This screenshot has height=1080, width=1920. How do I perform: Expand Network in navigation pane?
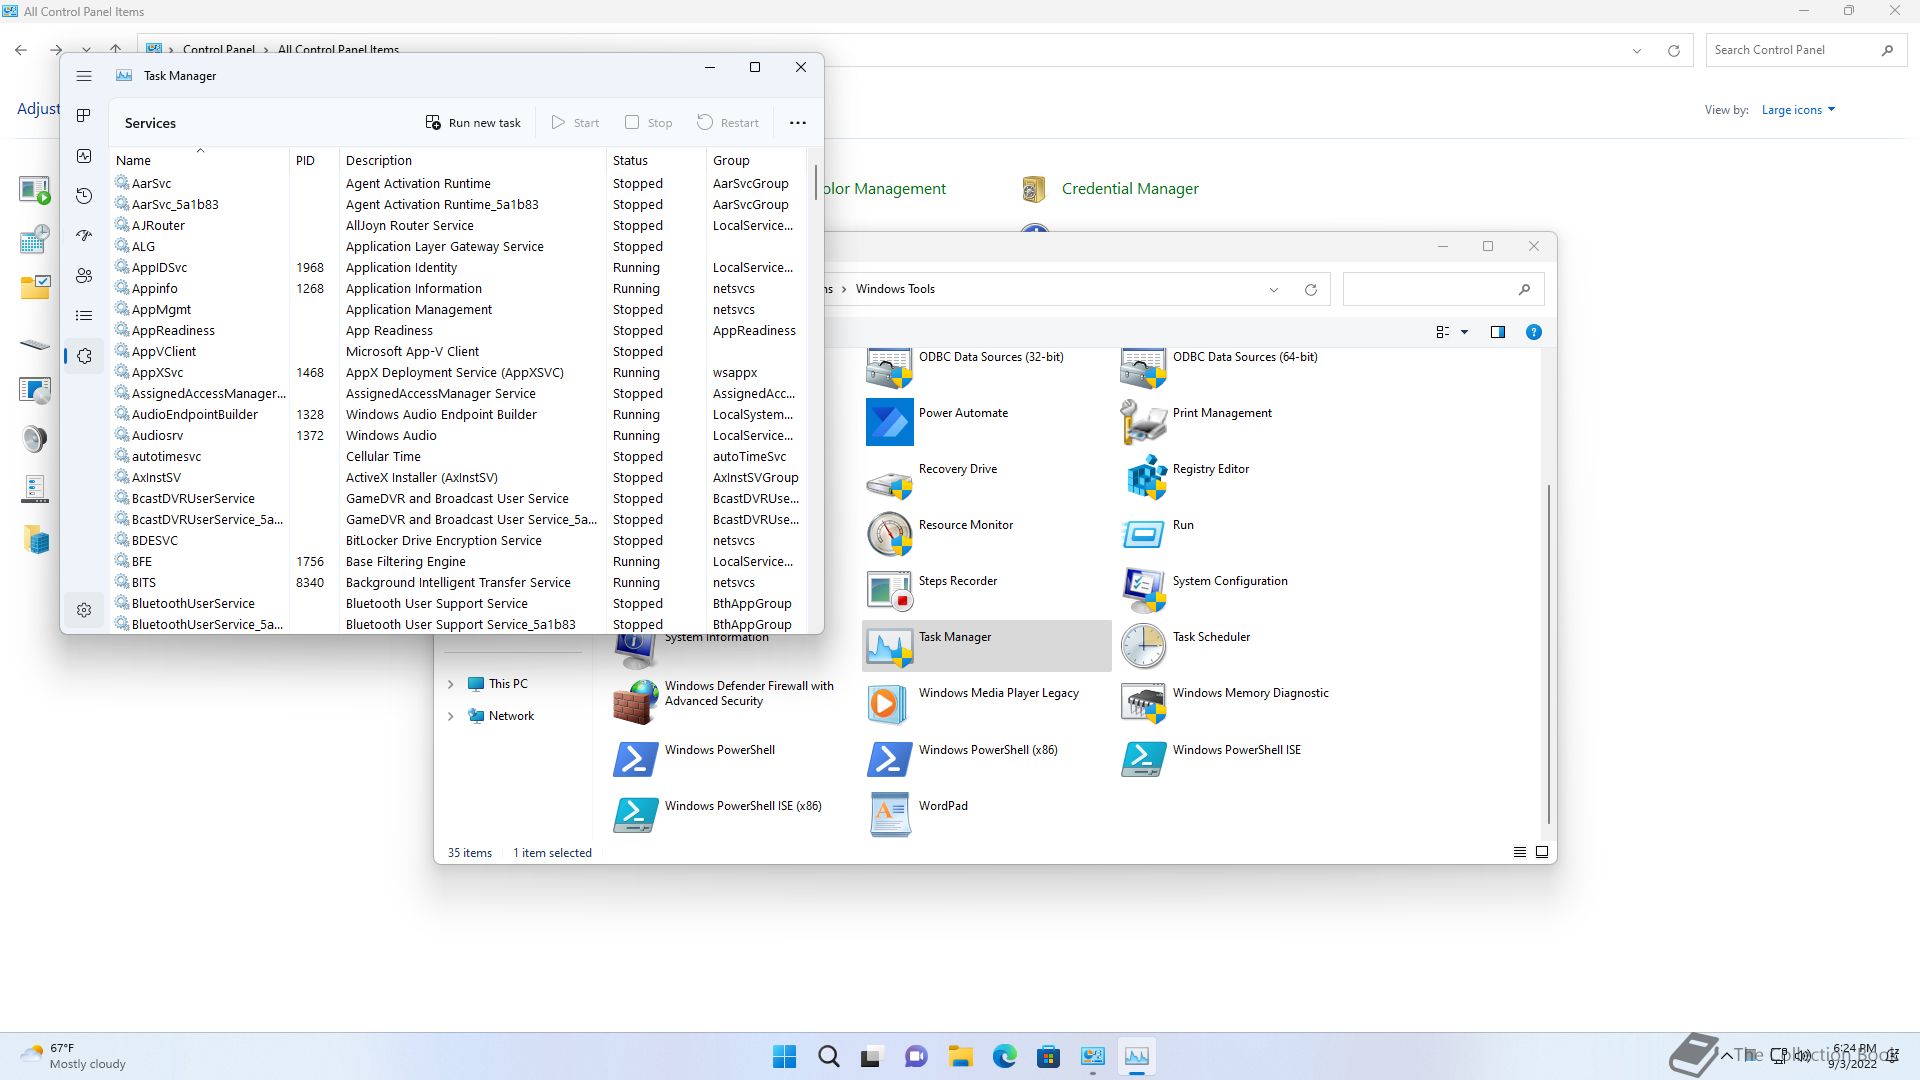pos(450,716)
